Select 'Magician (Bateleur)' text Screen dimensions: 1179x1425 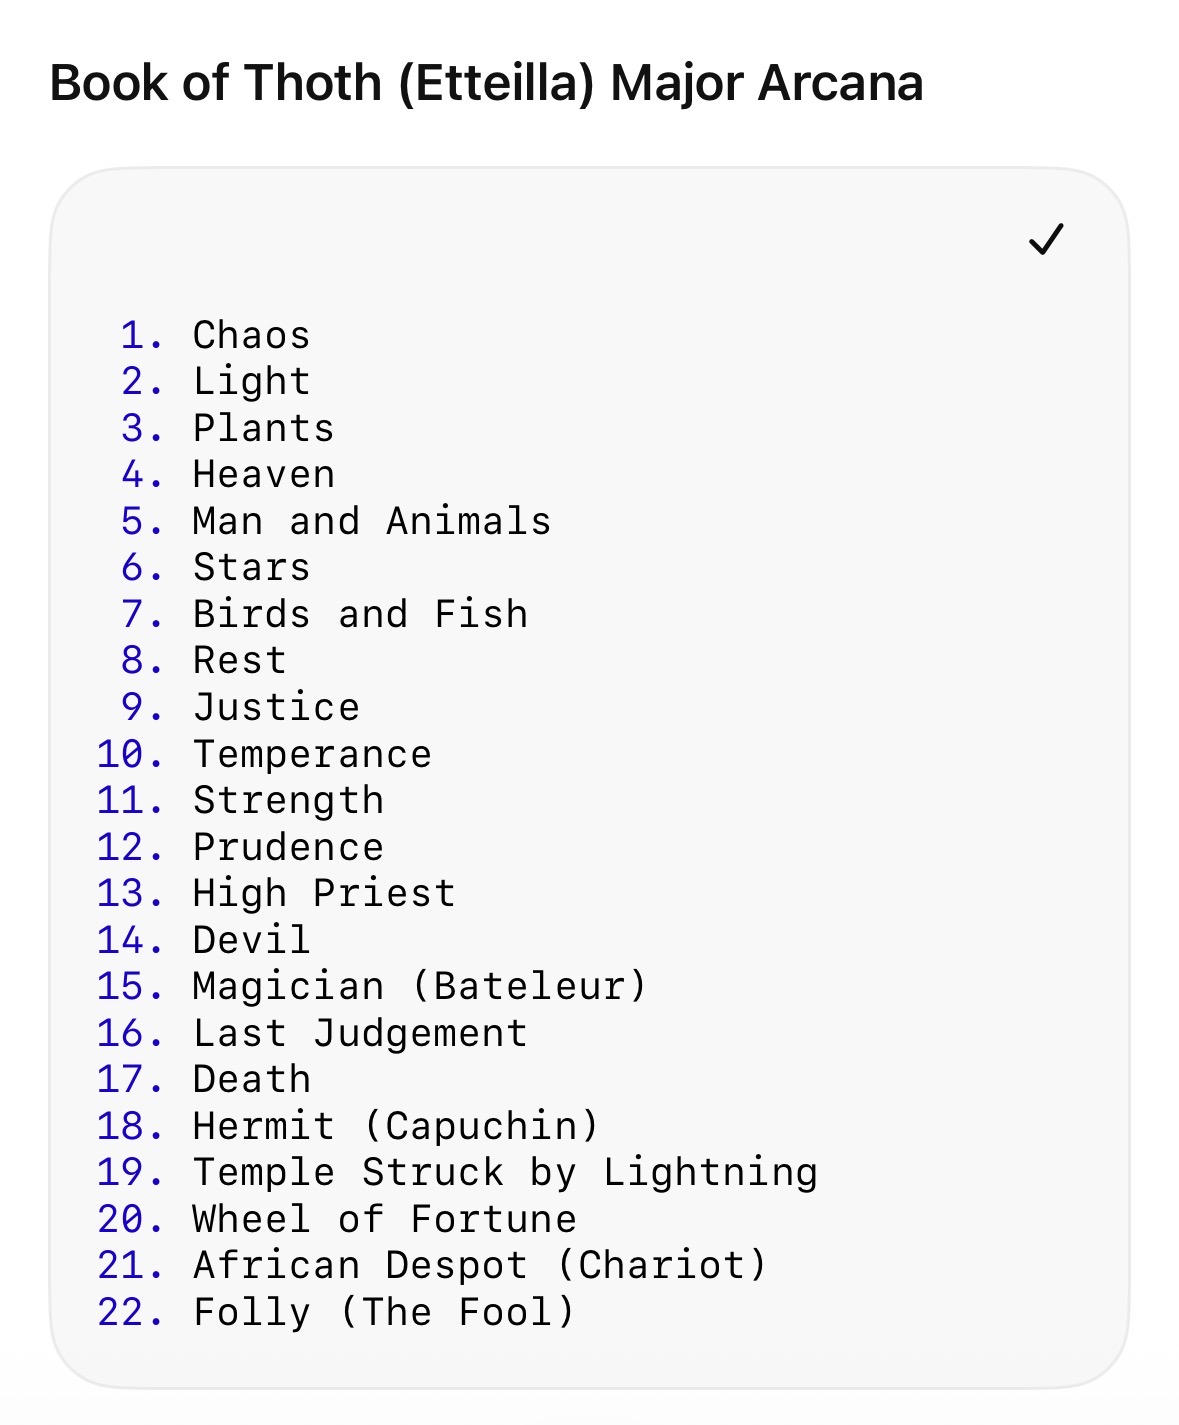pos(420,987)
